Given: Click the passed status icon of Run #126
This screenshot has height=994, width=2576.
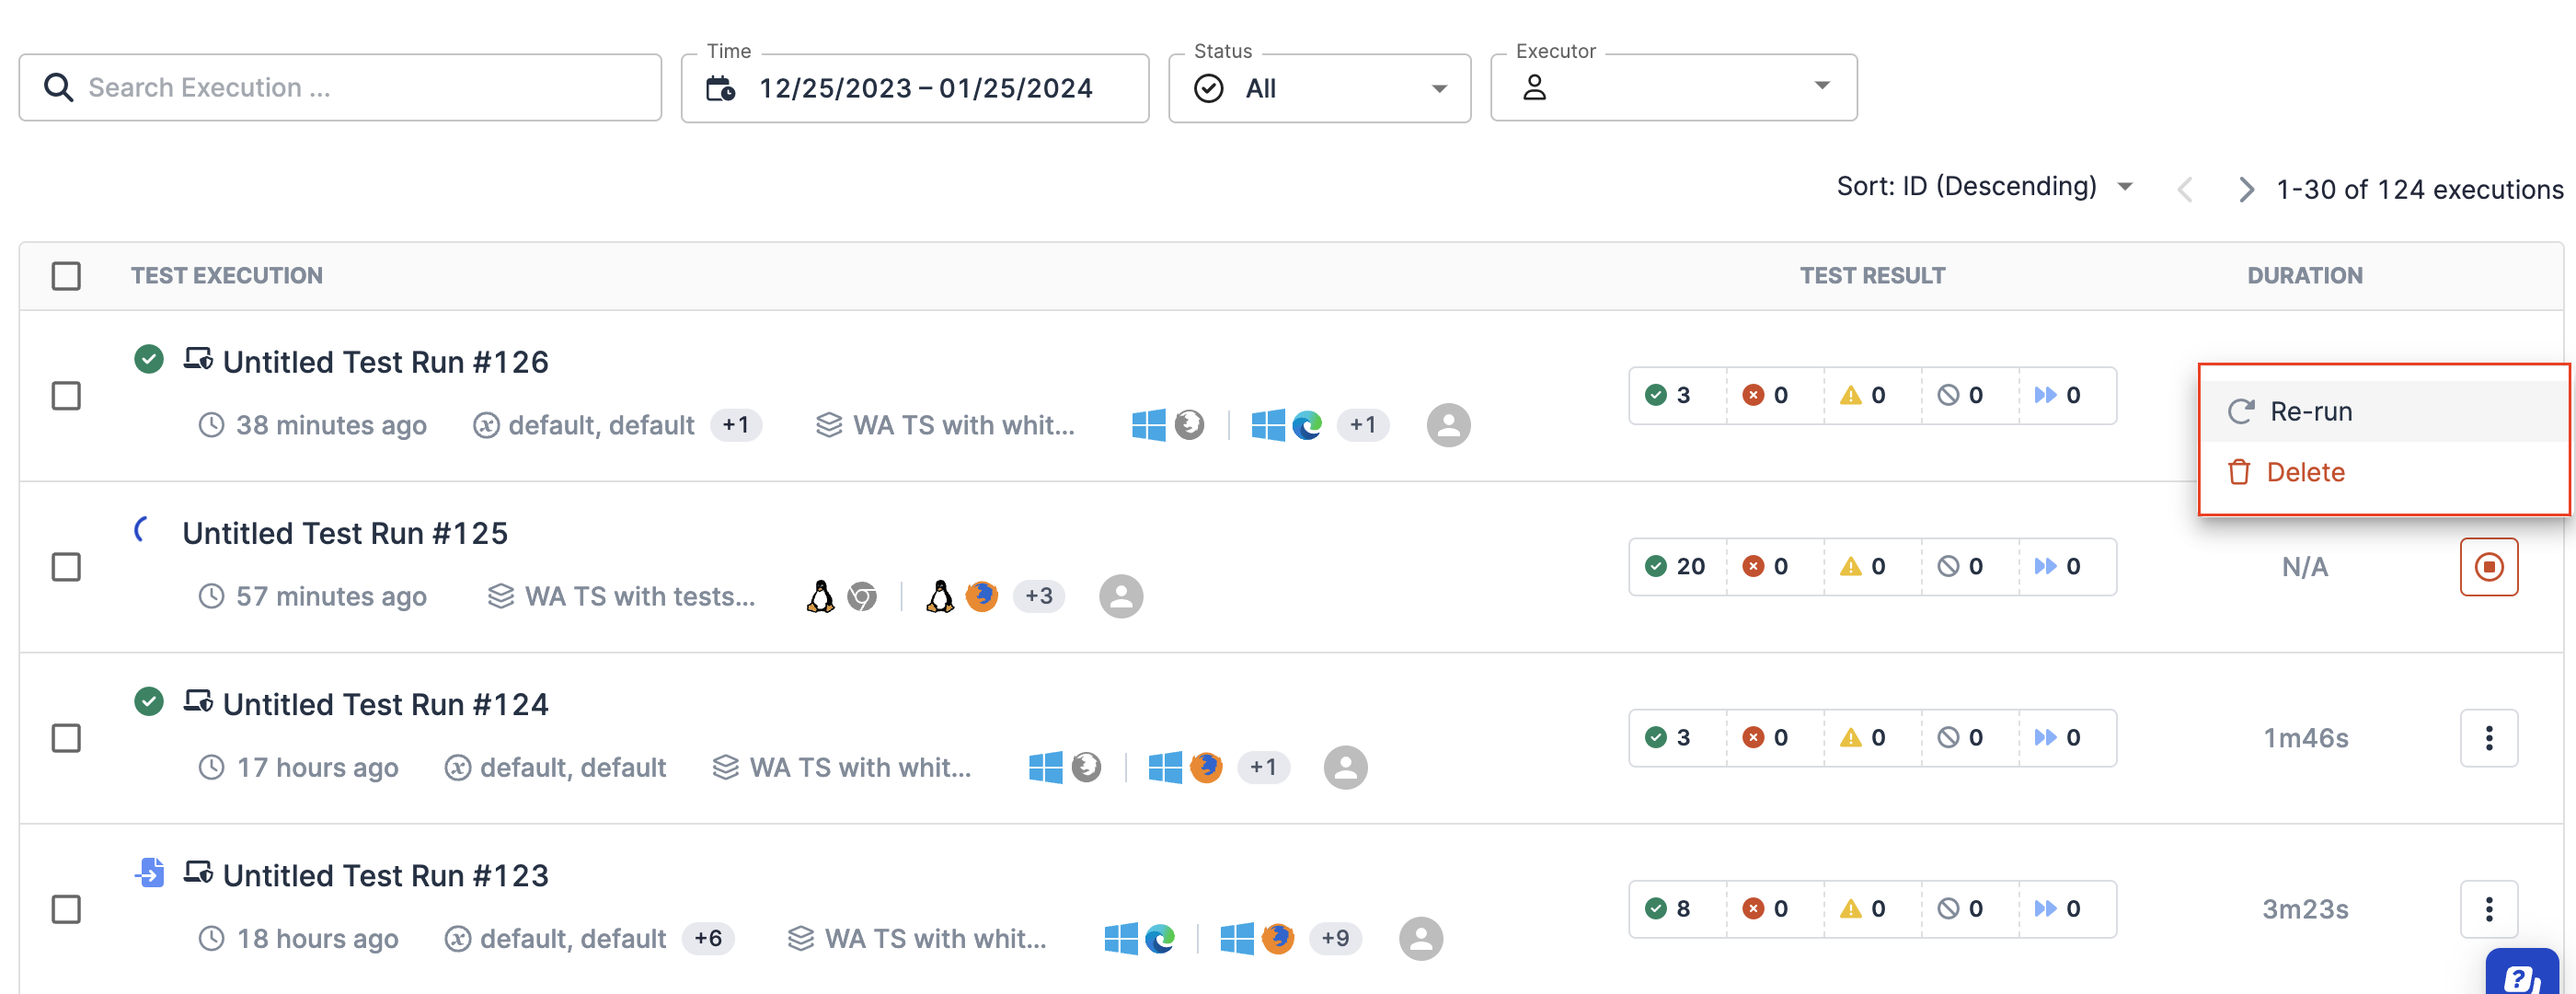Looking at the screenshot, I should pos(149,359).
